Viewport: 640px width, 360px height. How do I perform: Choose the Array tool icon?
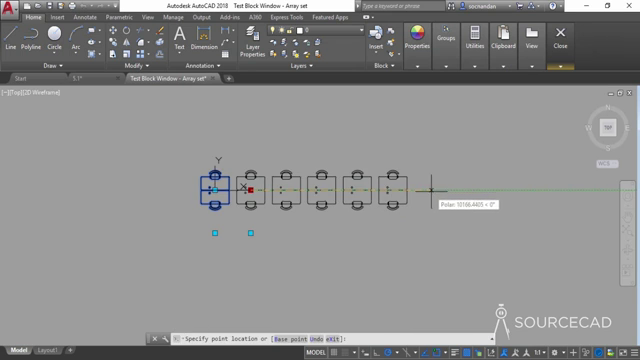tap(140, 54)
